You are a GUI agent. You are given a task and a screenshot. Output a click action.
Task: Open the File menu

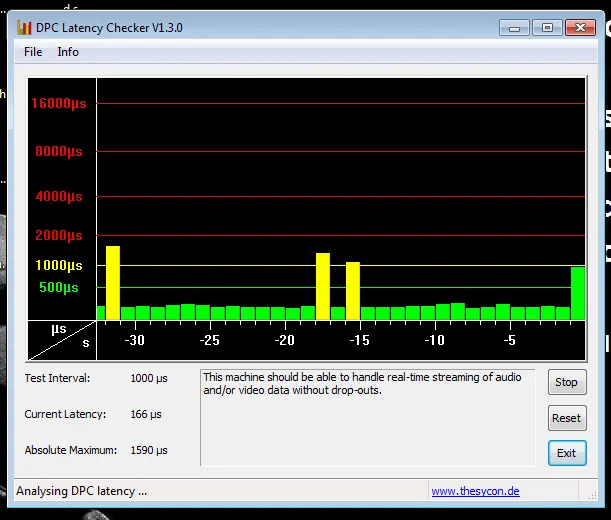tap(33, 52)
